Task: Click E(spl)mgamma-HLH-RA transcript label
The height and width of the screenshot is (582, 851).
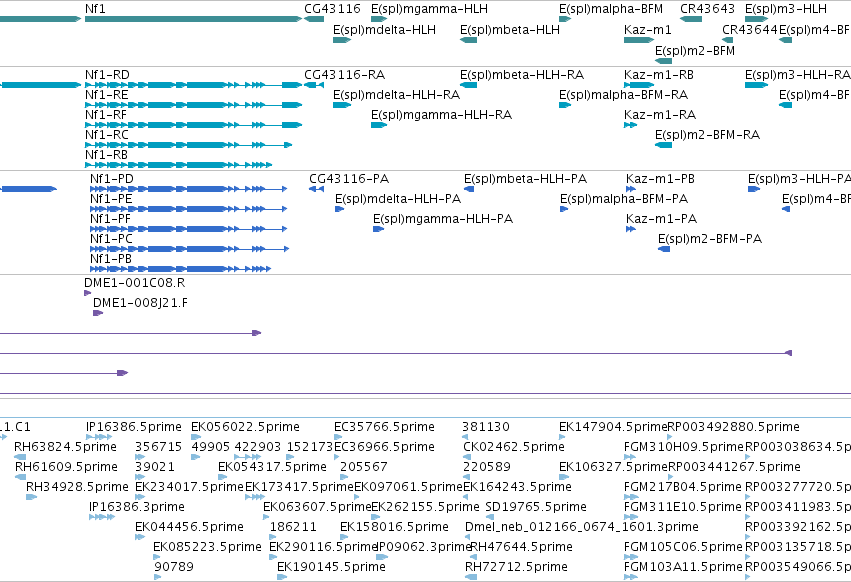Action: coord(441,115)
